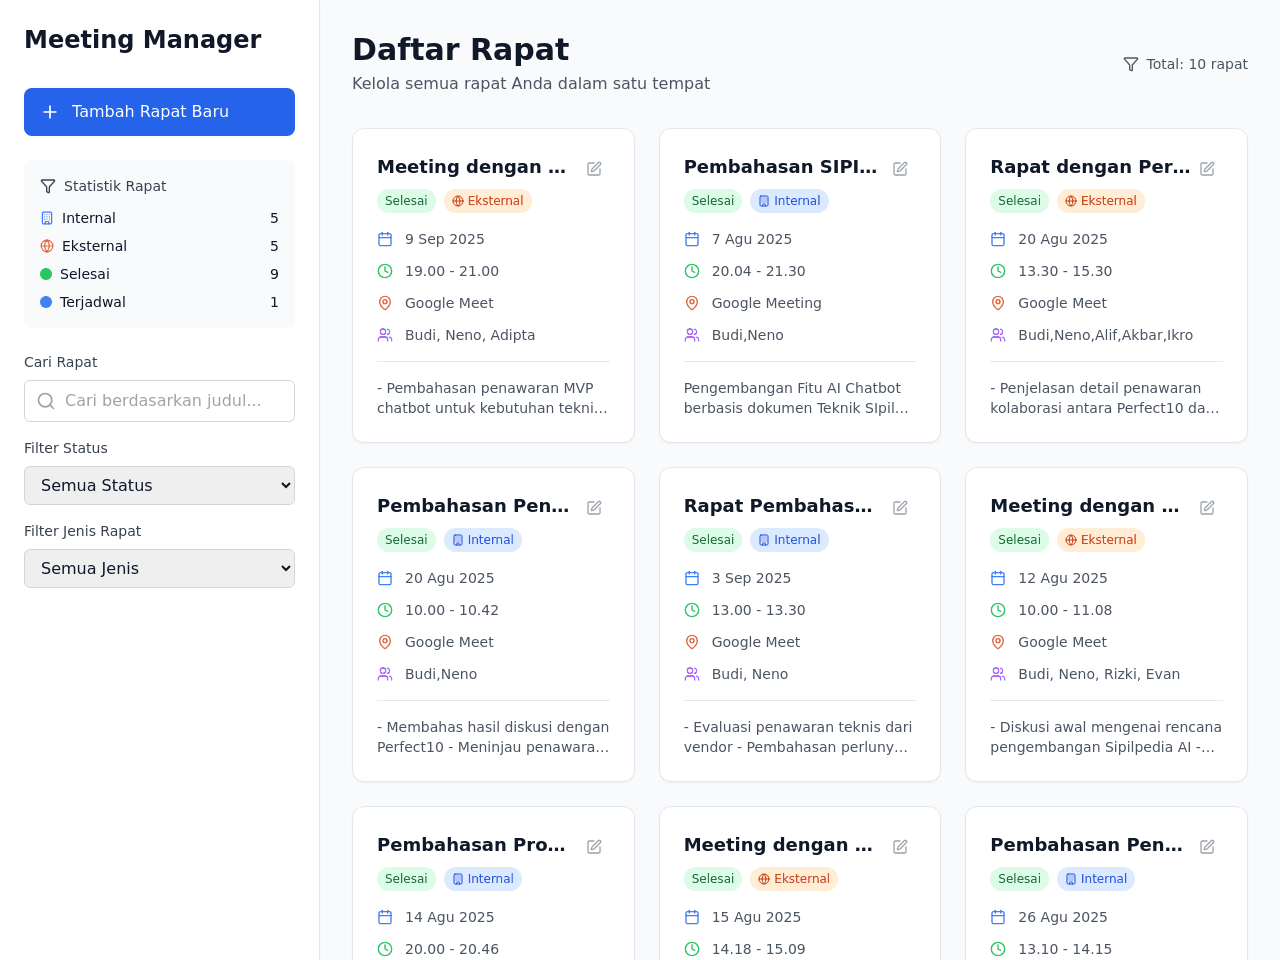Viewport: 1280px width, 960px height.
Task: Edit the Pembahasan SIPI... meeting card
Action: tap(900, 168)
